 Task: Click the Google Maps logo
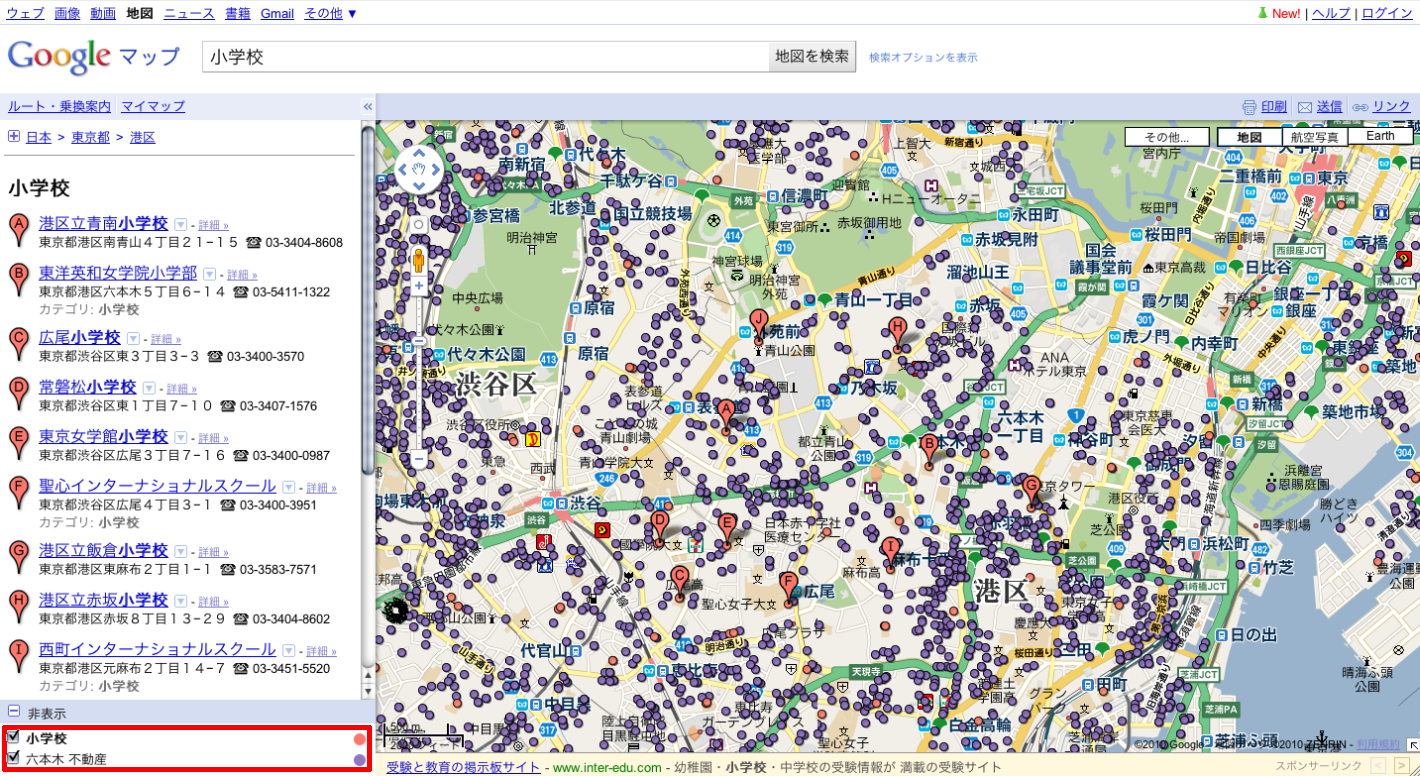point(94,56)
